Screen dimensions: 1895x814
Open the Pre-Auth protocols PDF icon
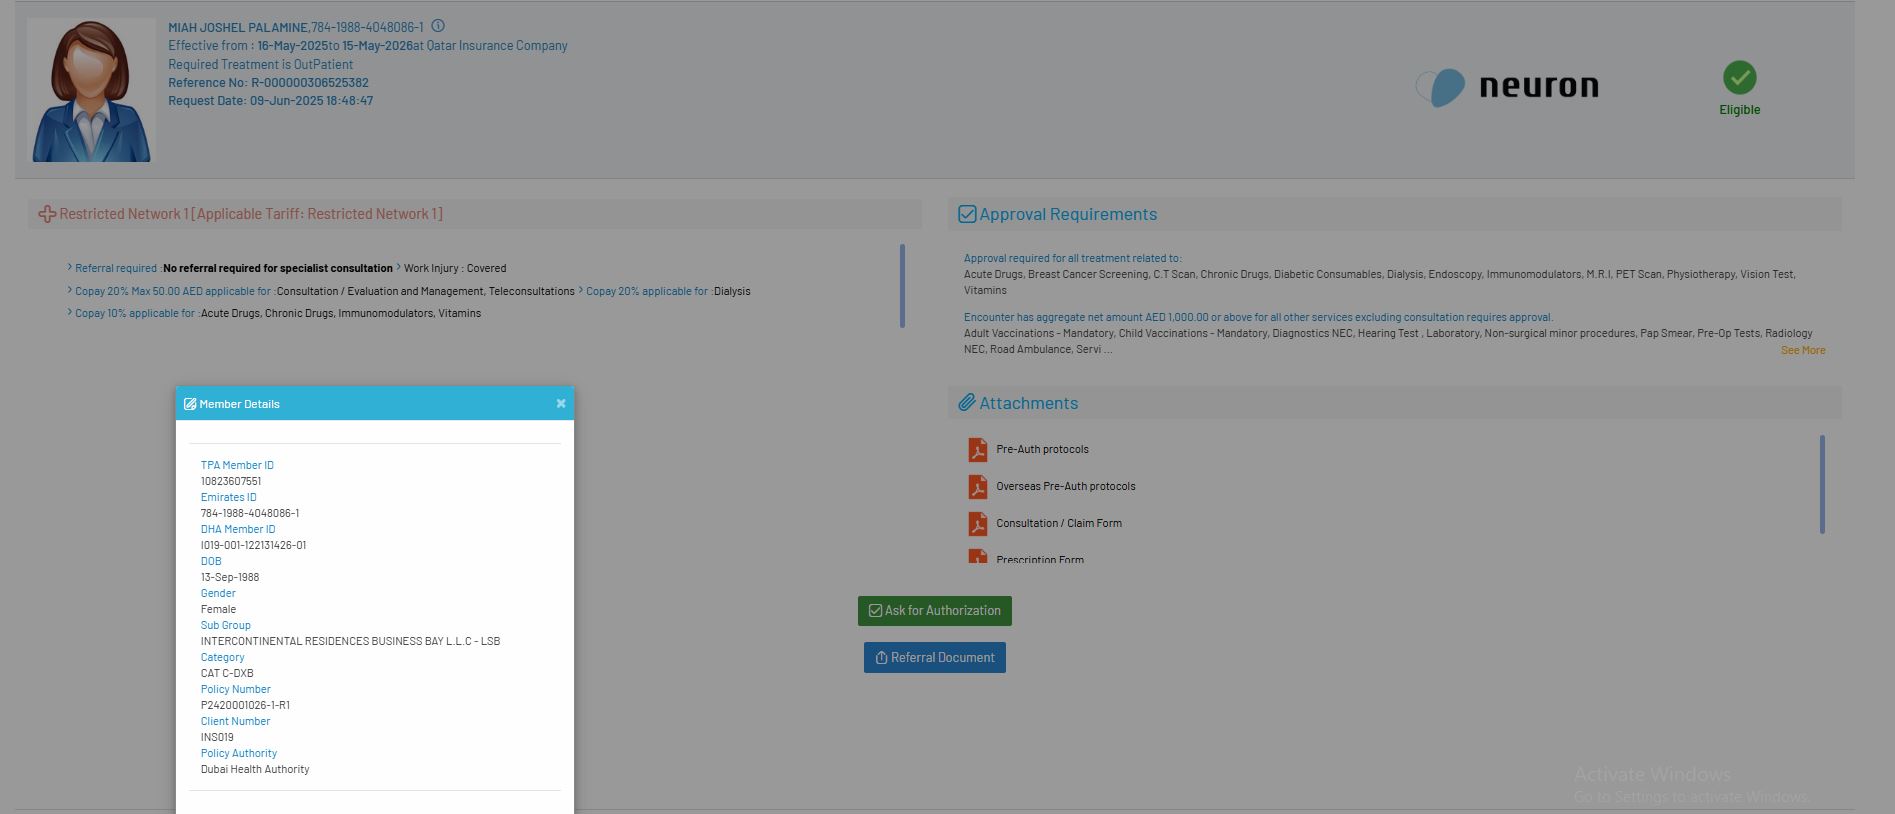click(977, 450)
